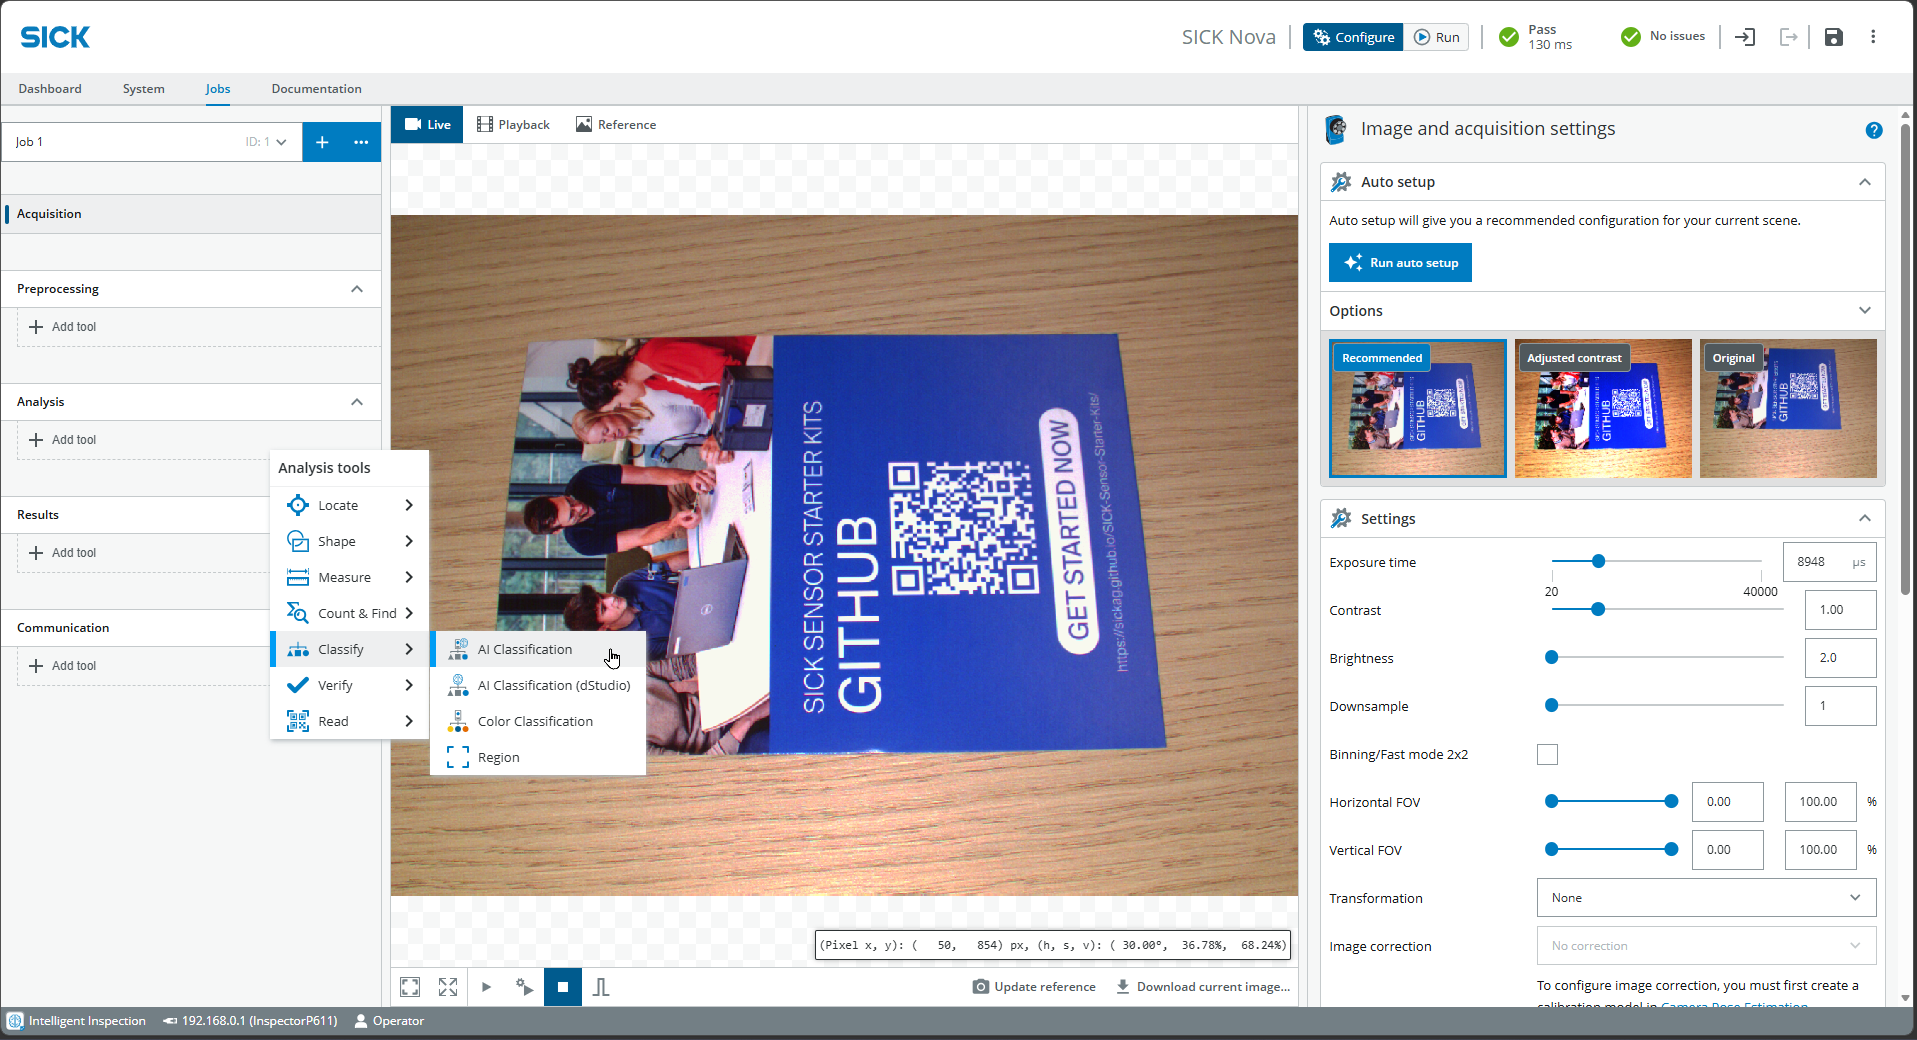
Task: Add a new job with plus button
Action: [322, 142]
